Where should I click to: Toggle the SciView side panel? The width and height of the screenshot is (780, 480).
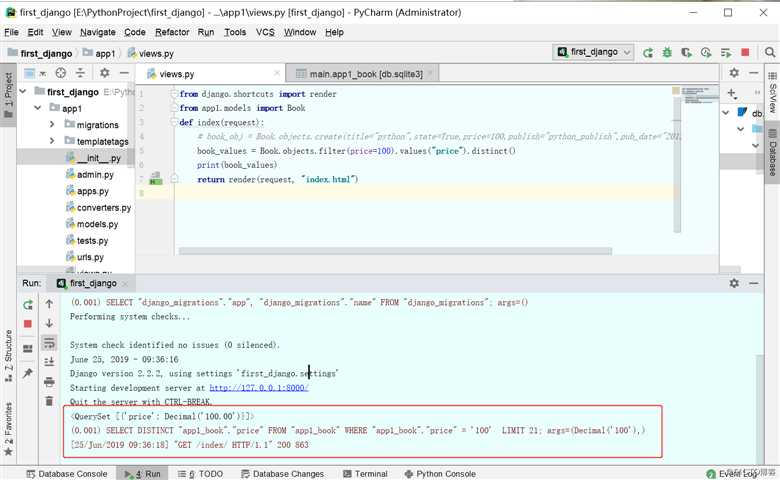click(772, 93)
